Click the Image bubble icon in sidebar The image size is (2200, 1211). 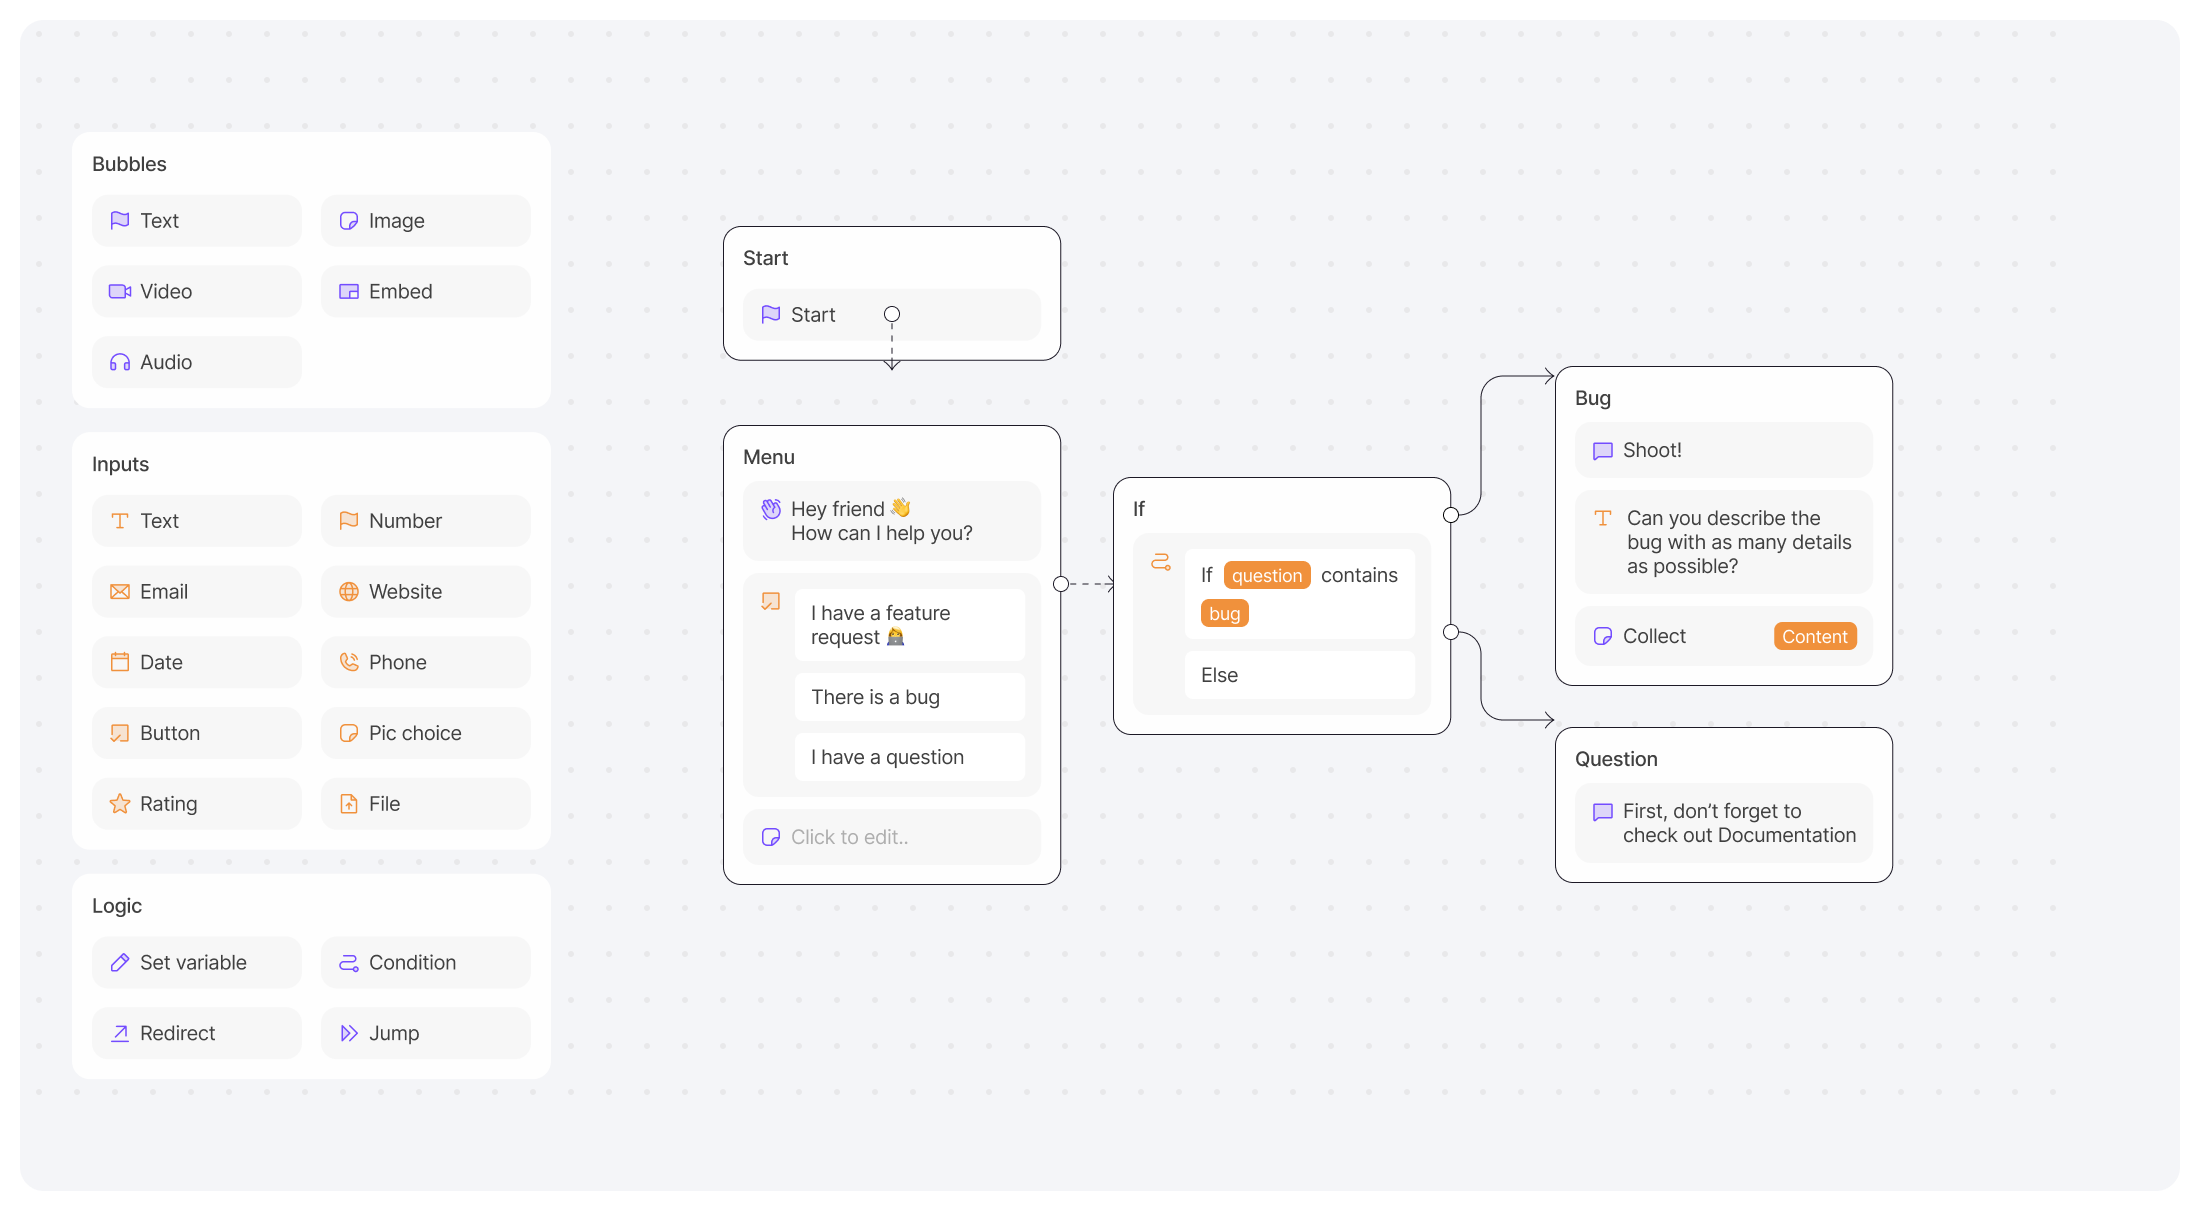tap(347, 221)
